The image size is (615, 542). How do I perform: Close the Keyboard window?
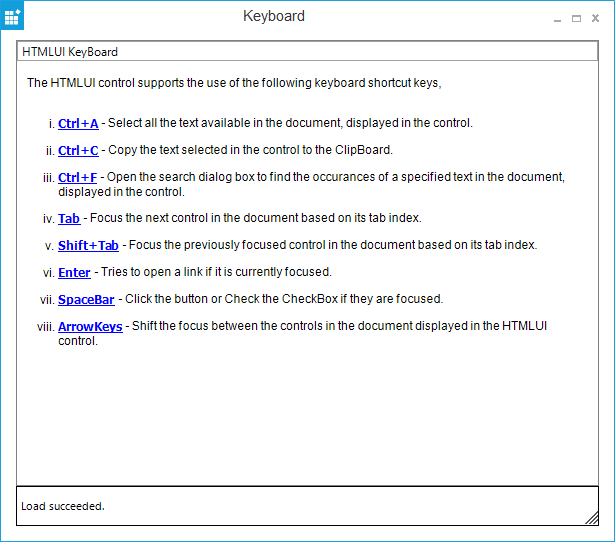tap(596, 18)
